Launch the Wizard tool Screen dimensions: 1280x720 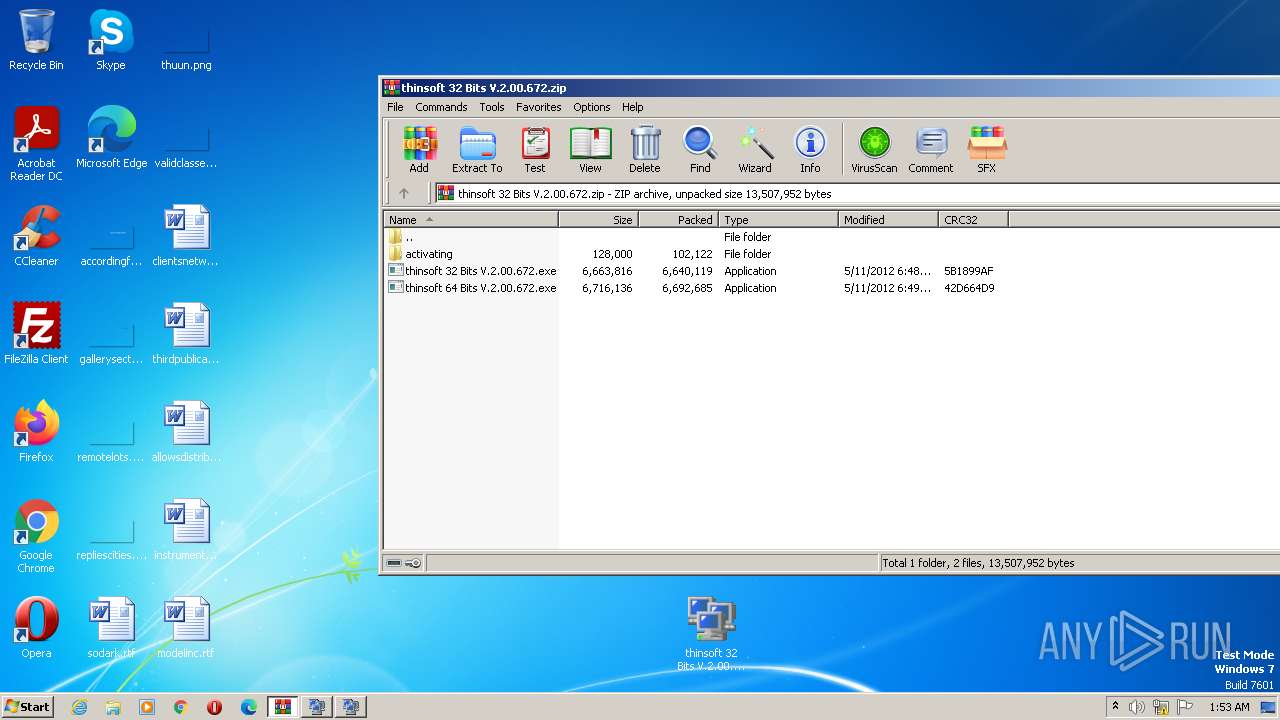pos(755,150)
